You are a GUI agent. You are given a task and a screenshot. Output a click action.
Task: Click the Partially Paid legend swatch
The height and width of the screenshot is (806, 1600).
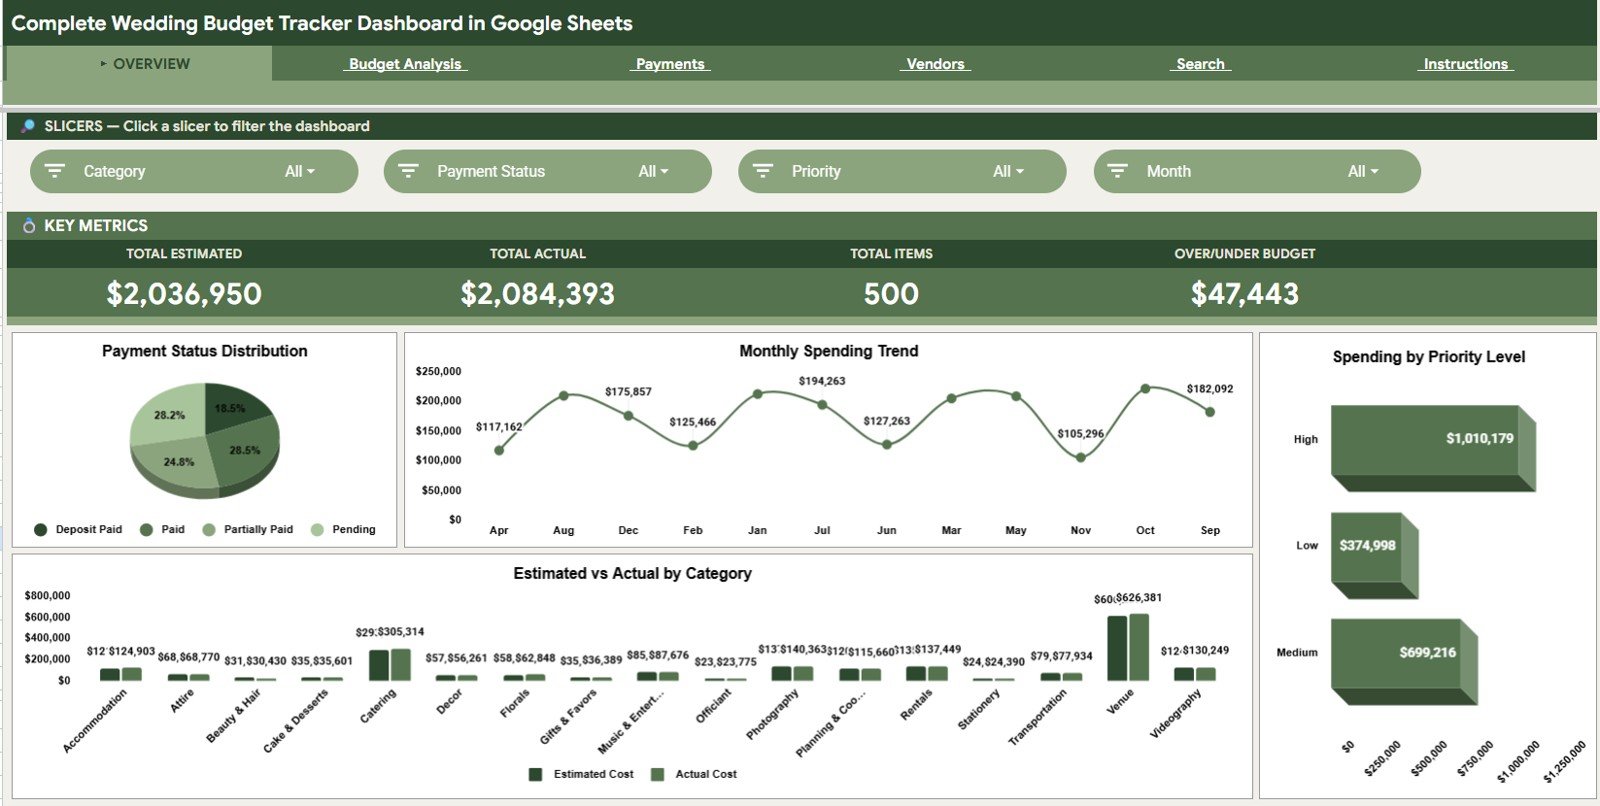click(x=209, y=530)
